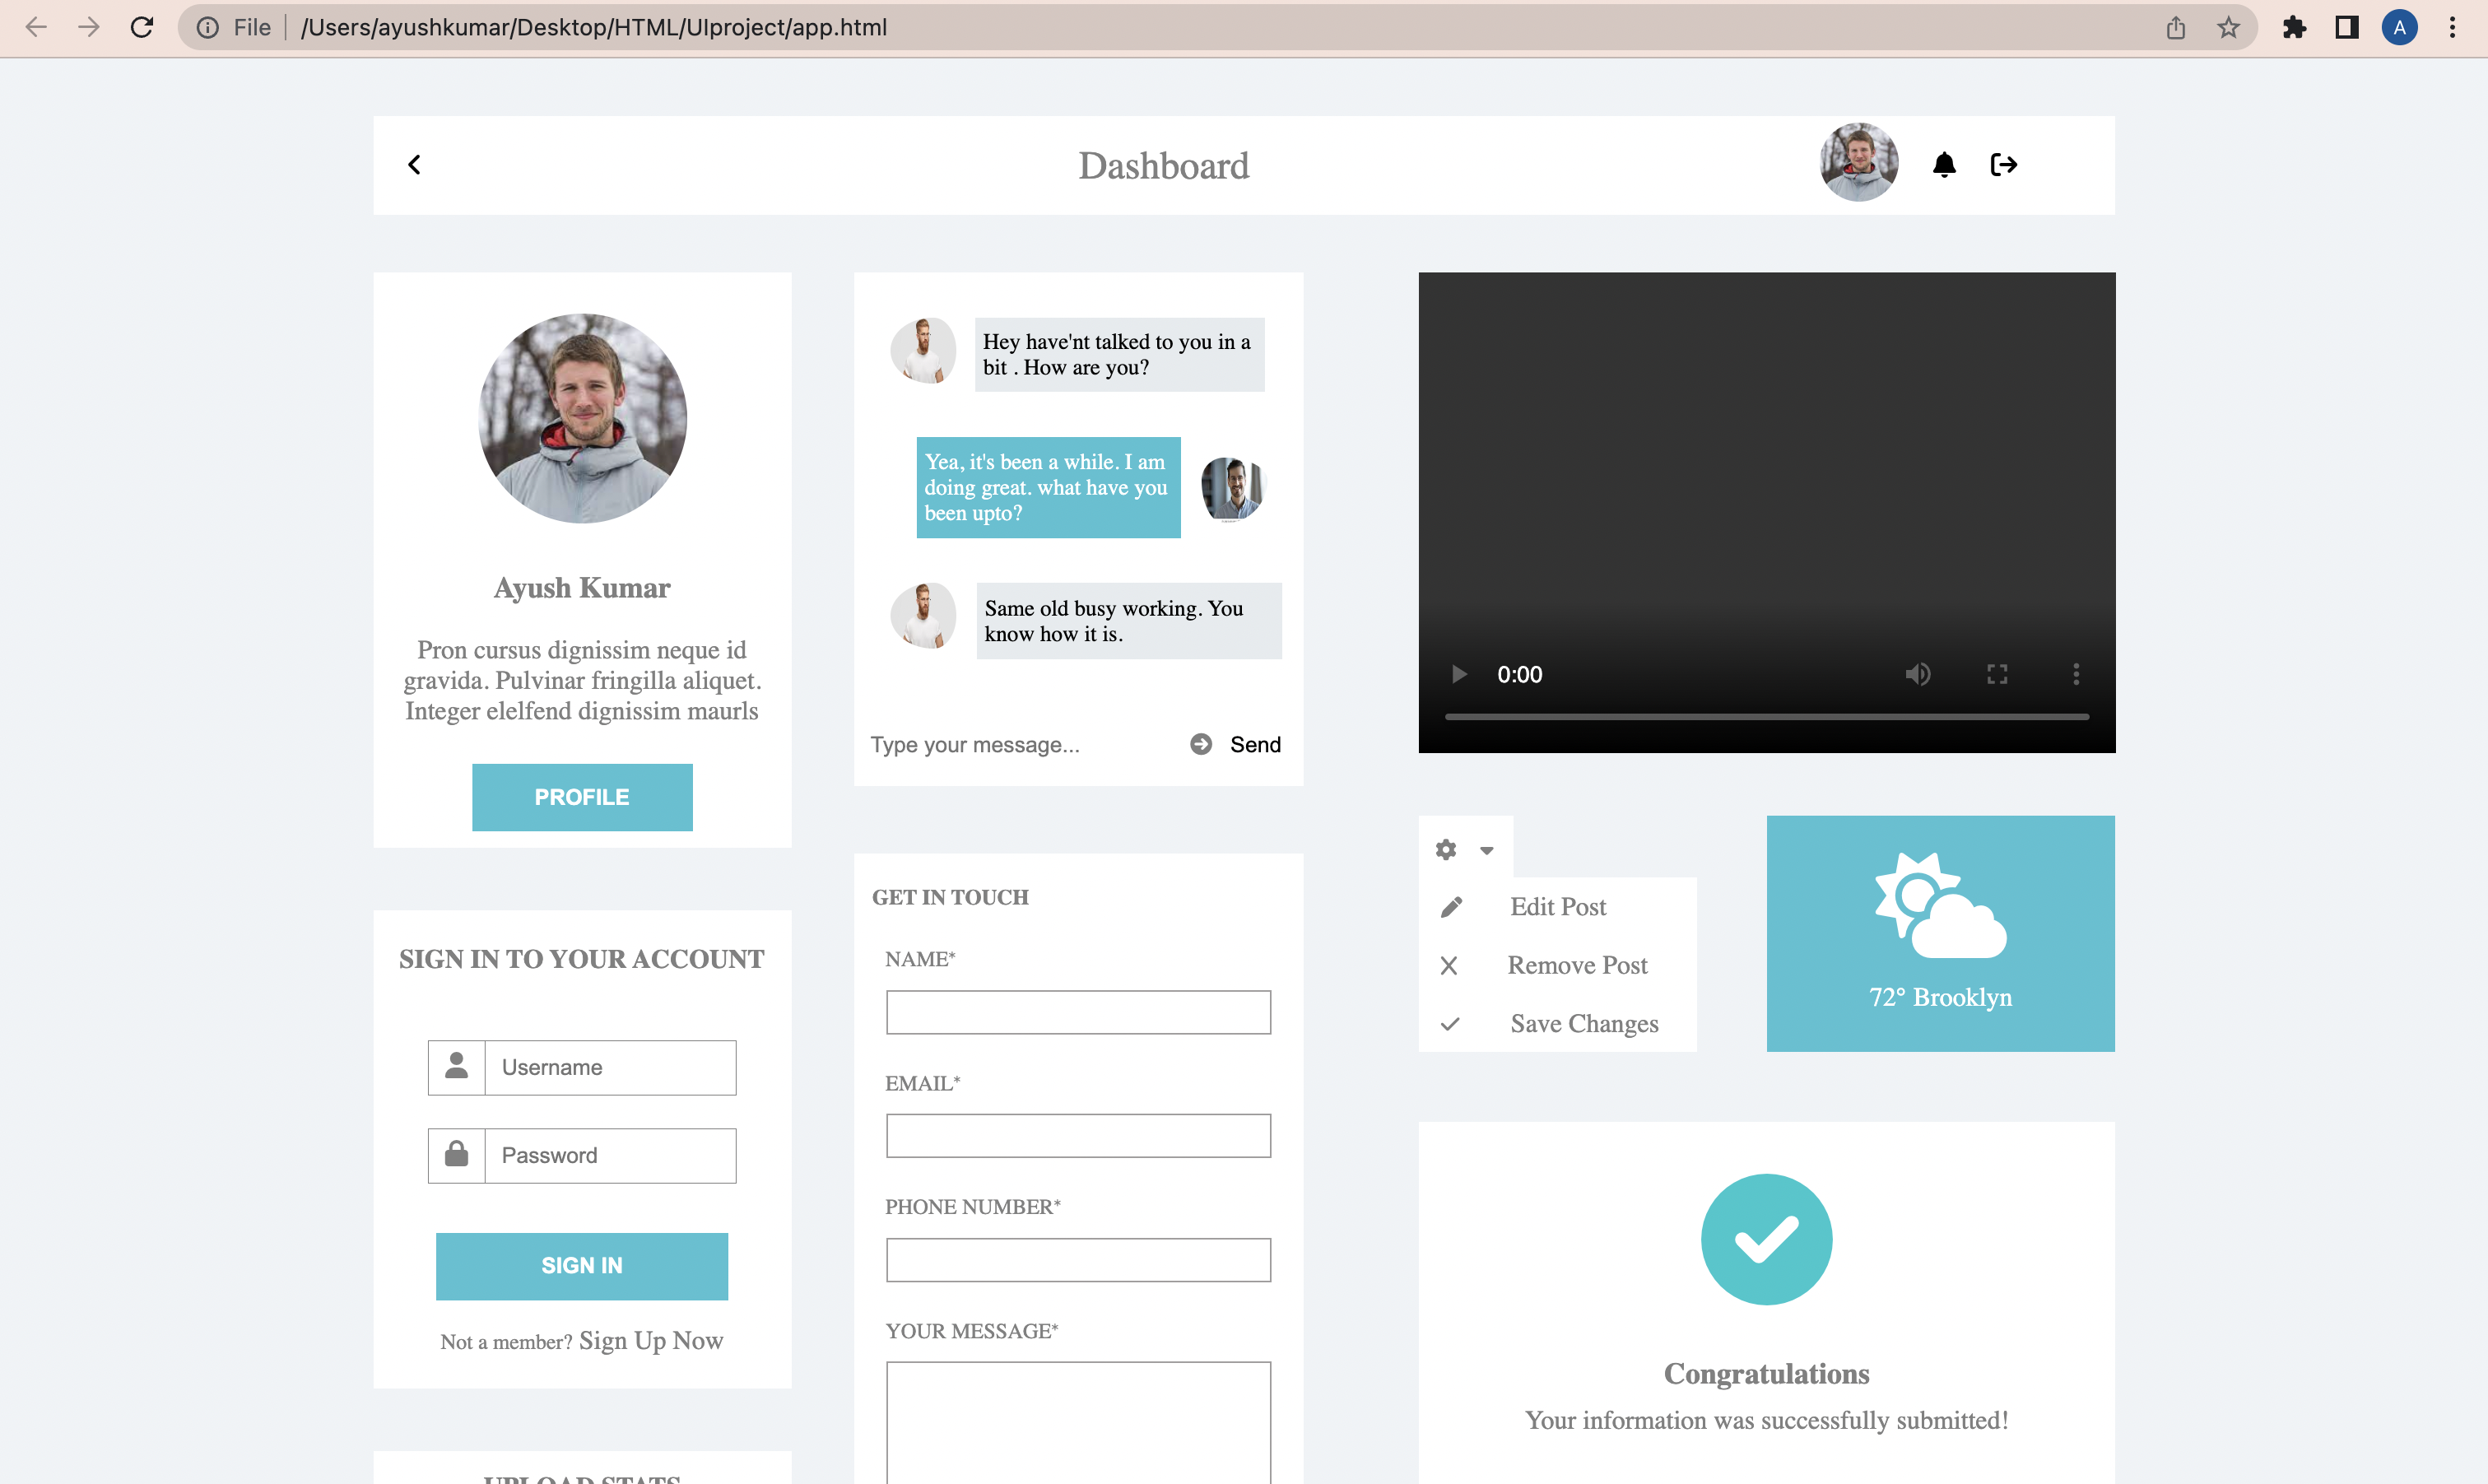2488x1484 pixels.
Task: Toggle video fullscreen mode
Action: [x=1997, y=674]
